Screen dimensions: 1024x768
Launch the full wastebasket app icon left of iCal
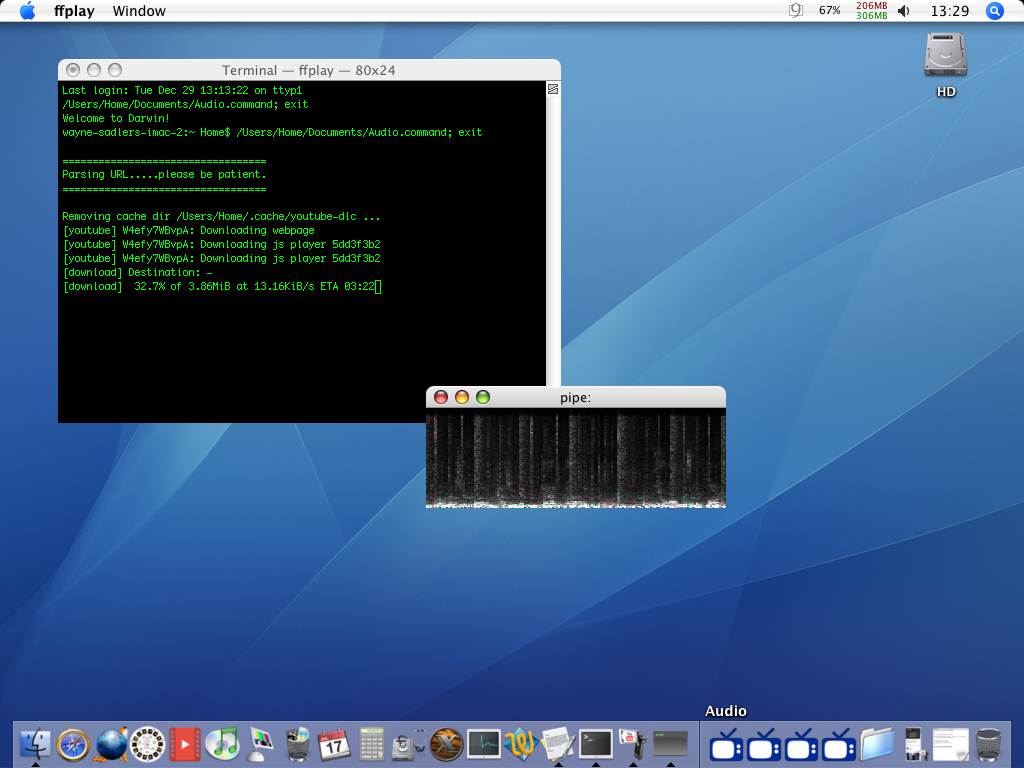(x=297, y=744)
